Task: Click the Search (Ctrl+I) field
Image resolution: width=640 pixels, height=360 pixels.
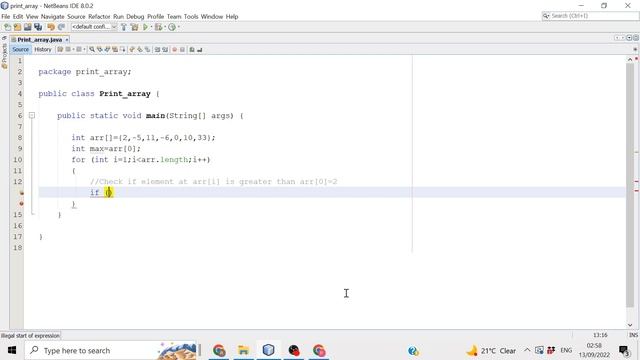Action: pyautogui.click(x=590, y=16)
